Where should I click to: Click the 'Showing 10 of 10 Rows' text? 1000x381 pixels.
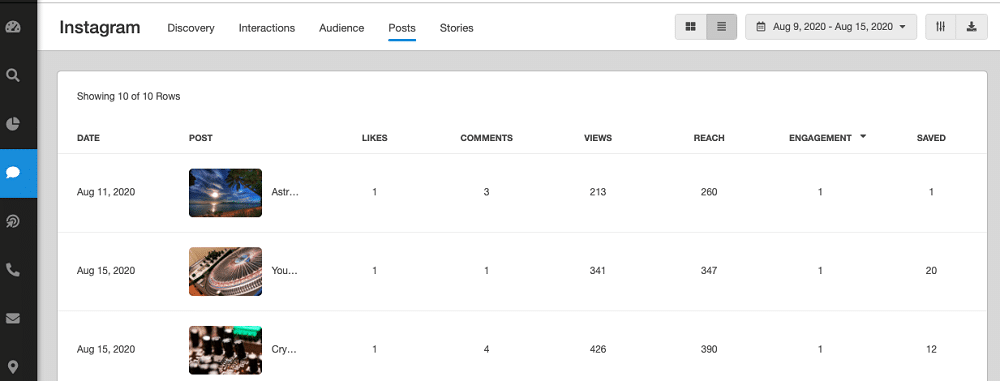[129, 97]
